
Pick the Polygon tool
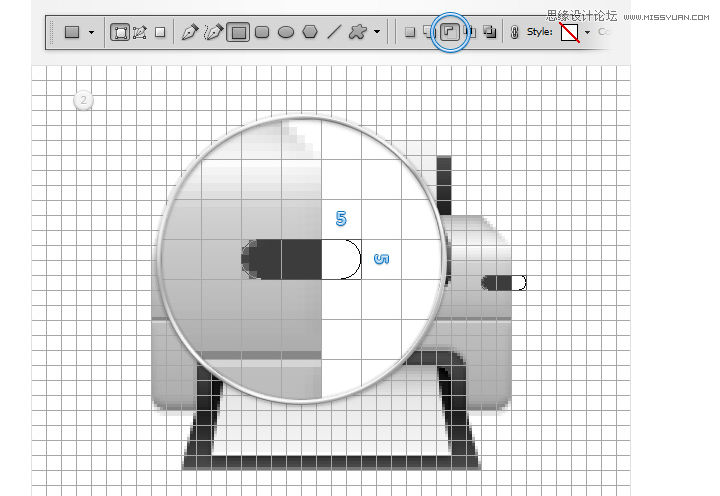pos(310,32)
